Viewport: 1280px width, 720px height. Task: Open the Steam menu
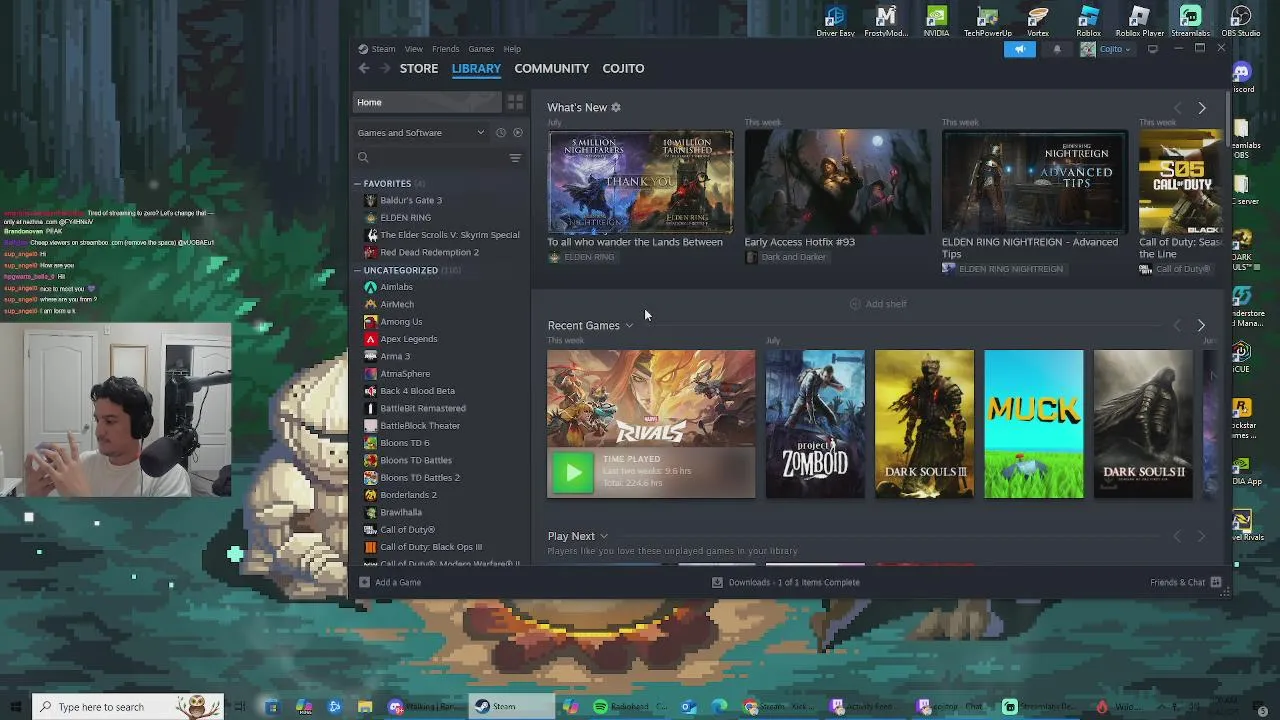tap(384, 49)
